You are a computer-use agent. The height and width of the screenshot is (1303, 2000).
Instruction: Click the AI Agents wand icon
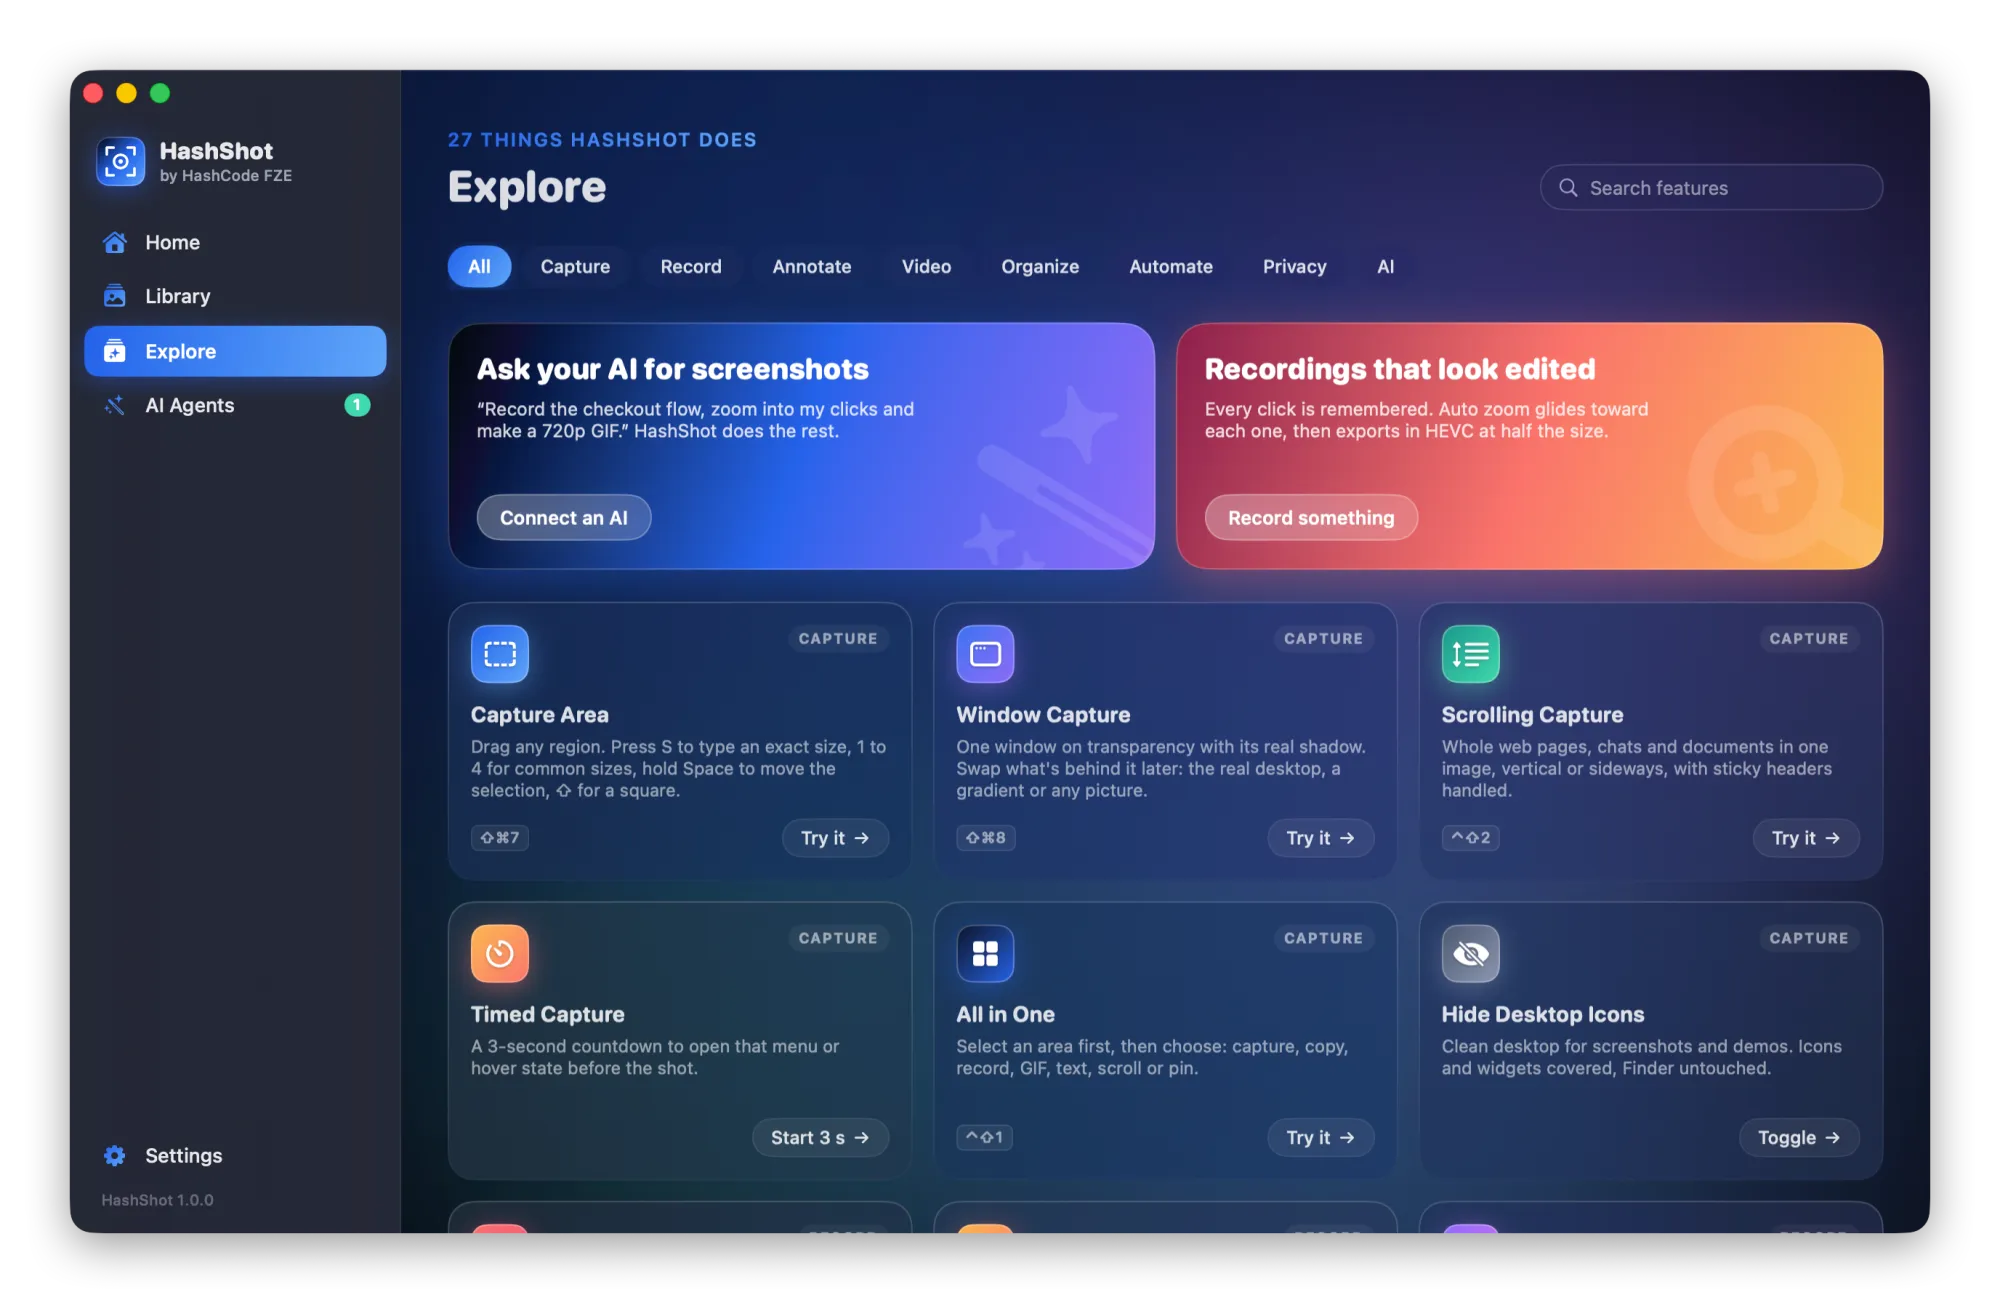pyautogui.click(x=115, y=405)
